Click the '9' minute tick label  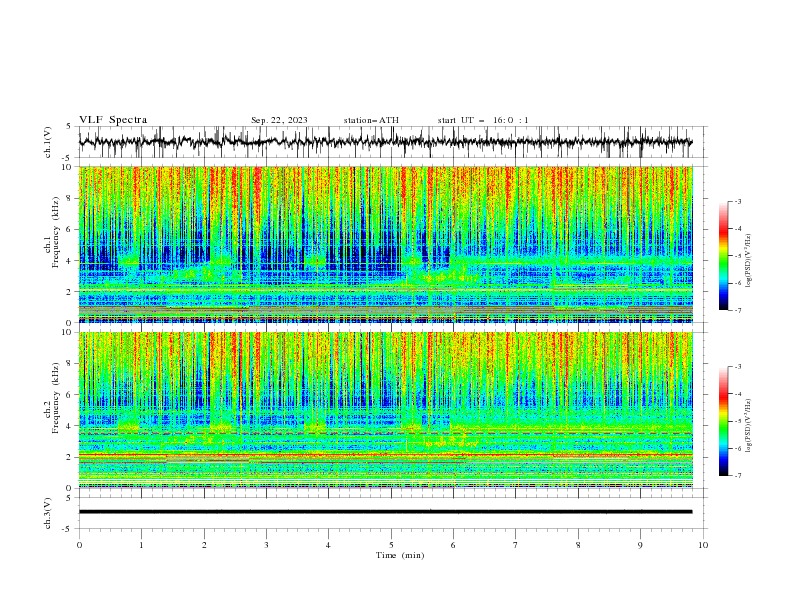tap(640, 545)
